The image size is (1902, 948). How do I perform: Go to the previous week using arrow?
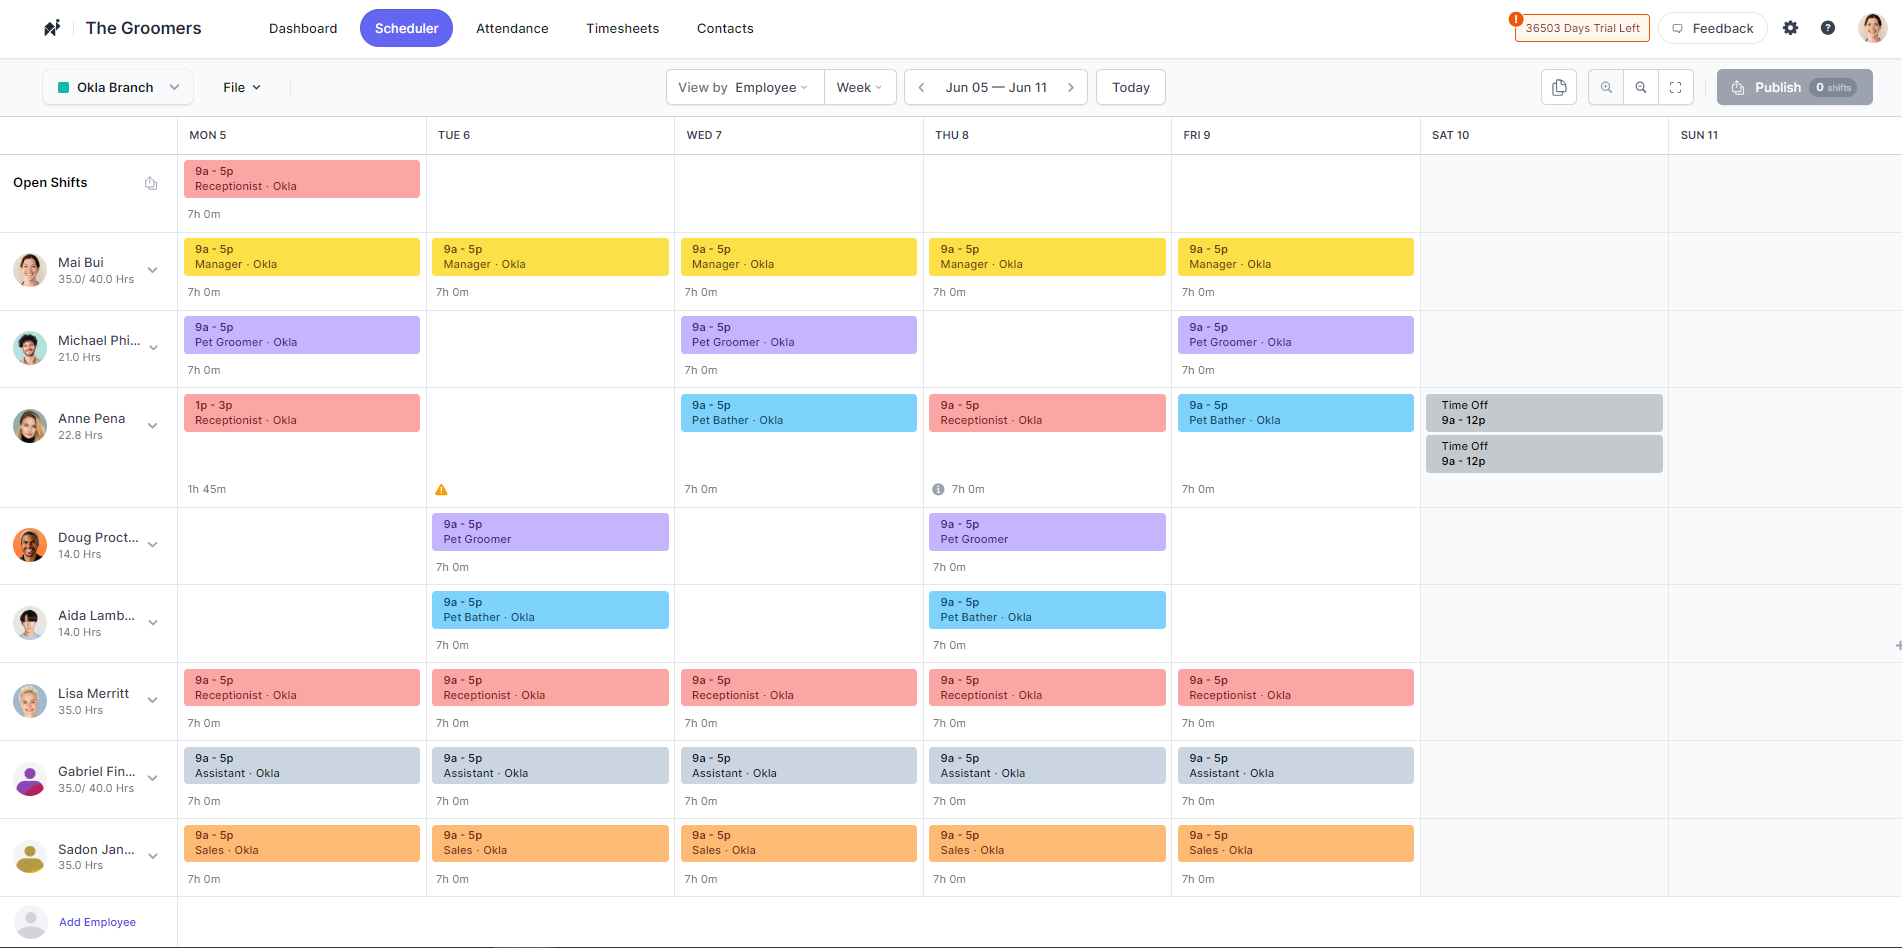(x=921, y=87)
